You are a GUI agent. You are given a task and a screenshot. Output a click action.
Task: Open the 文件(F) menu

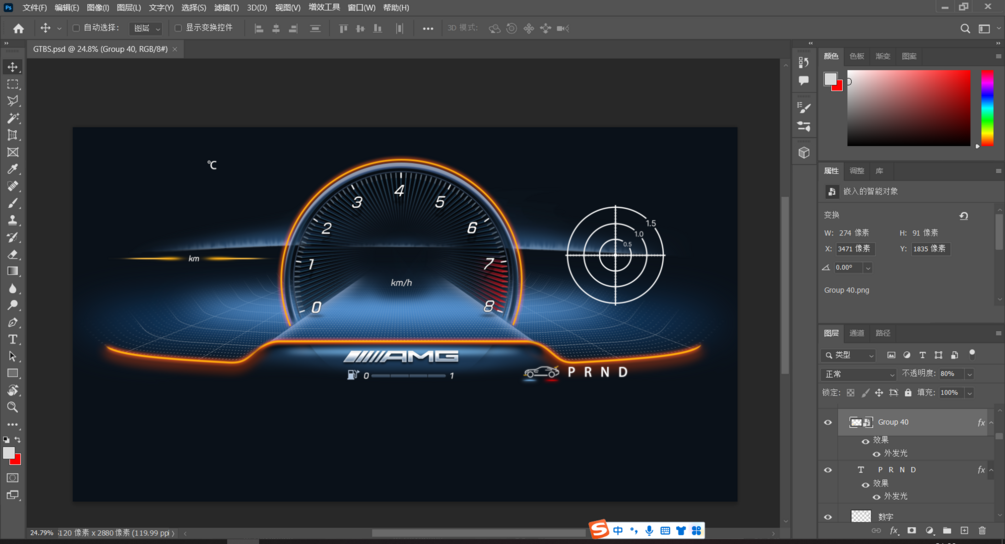pos(35,8)
